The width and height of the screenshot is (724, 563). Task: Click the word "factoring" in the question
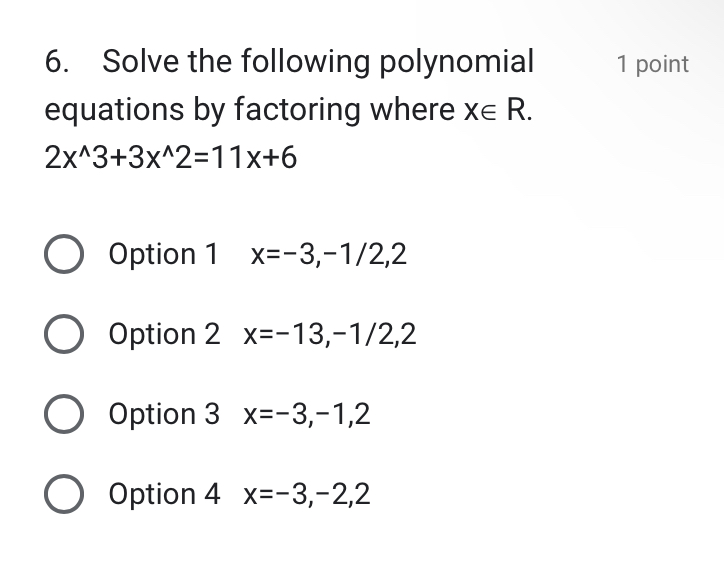coord(297,111)
